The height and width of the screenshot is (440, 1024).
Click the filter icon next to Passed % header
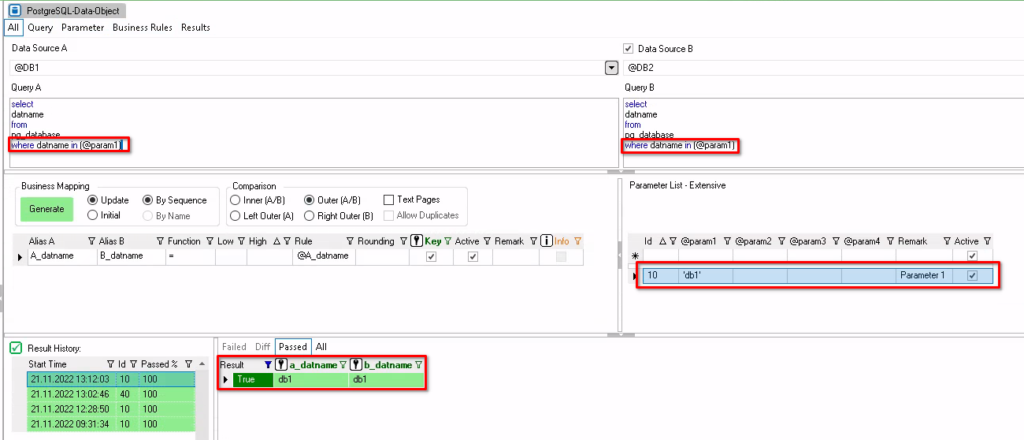190,364
